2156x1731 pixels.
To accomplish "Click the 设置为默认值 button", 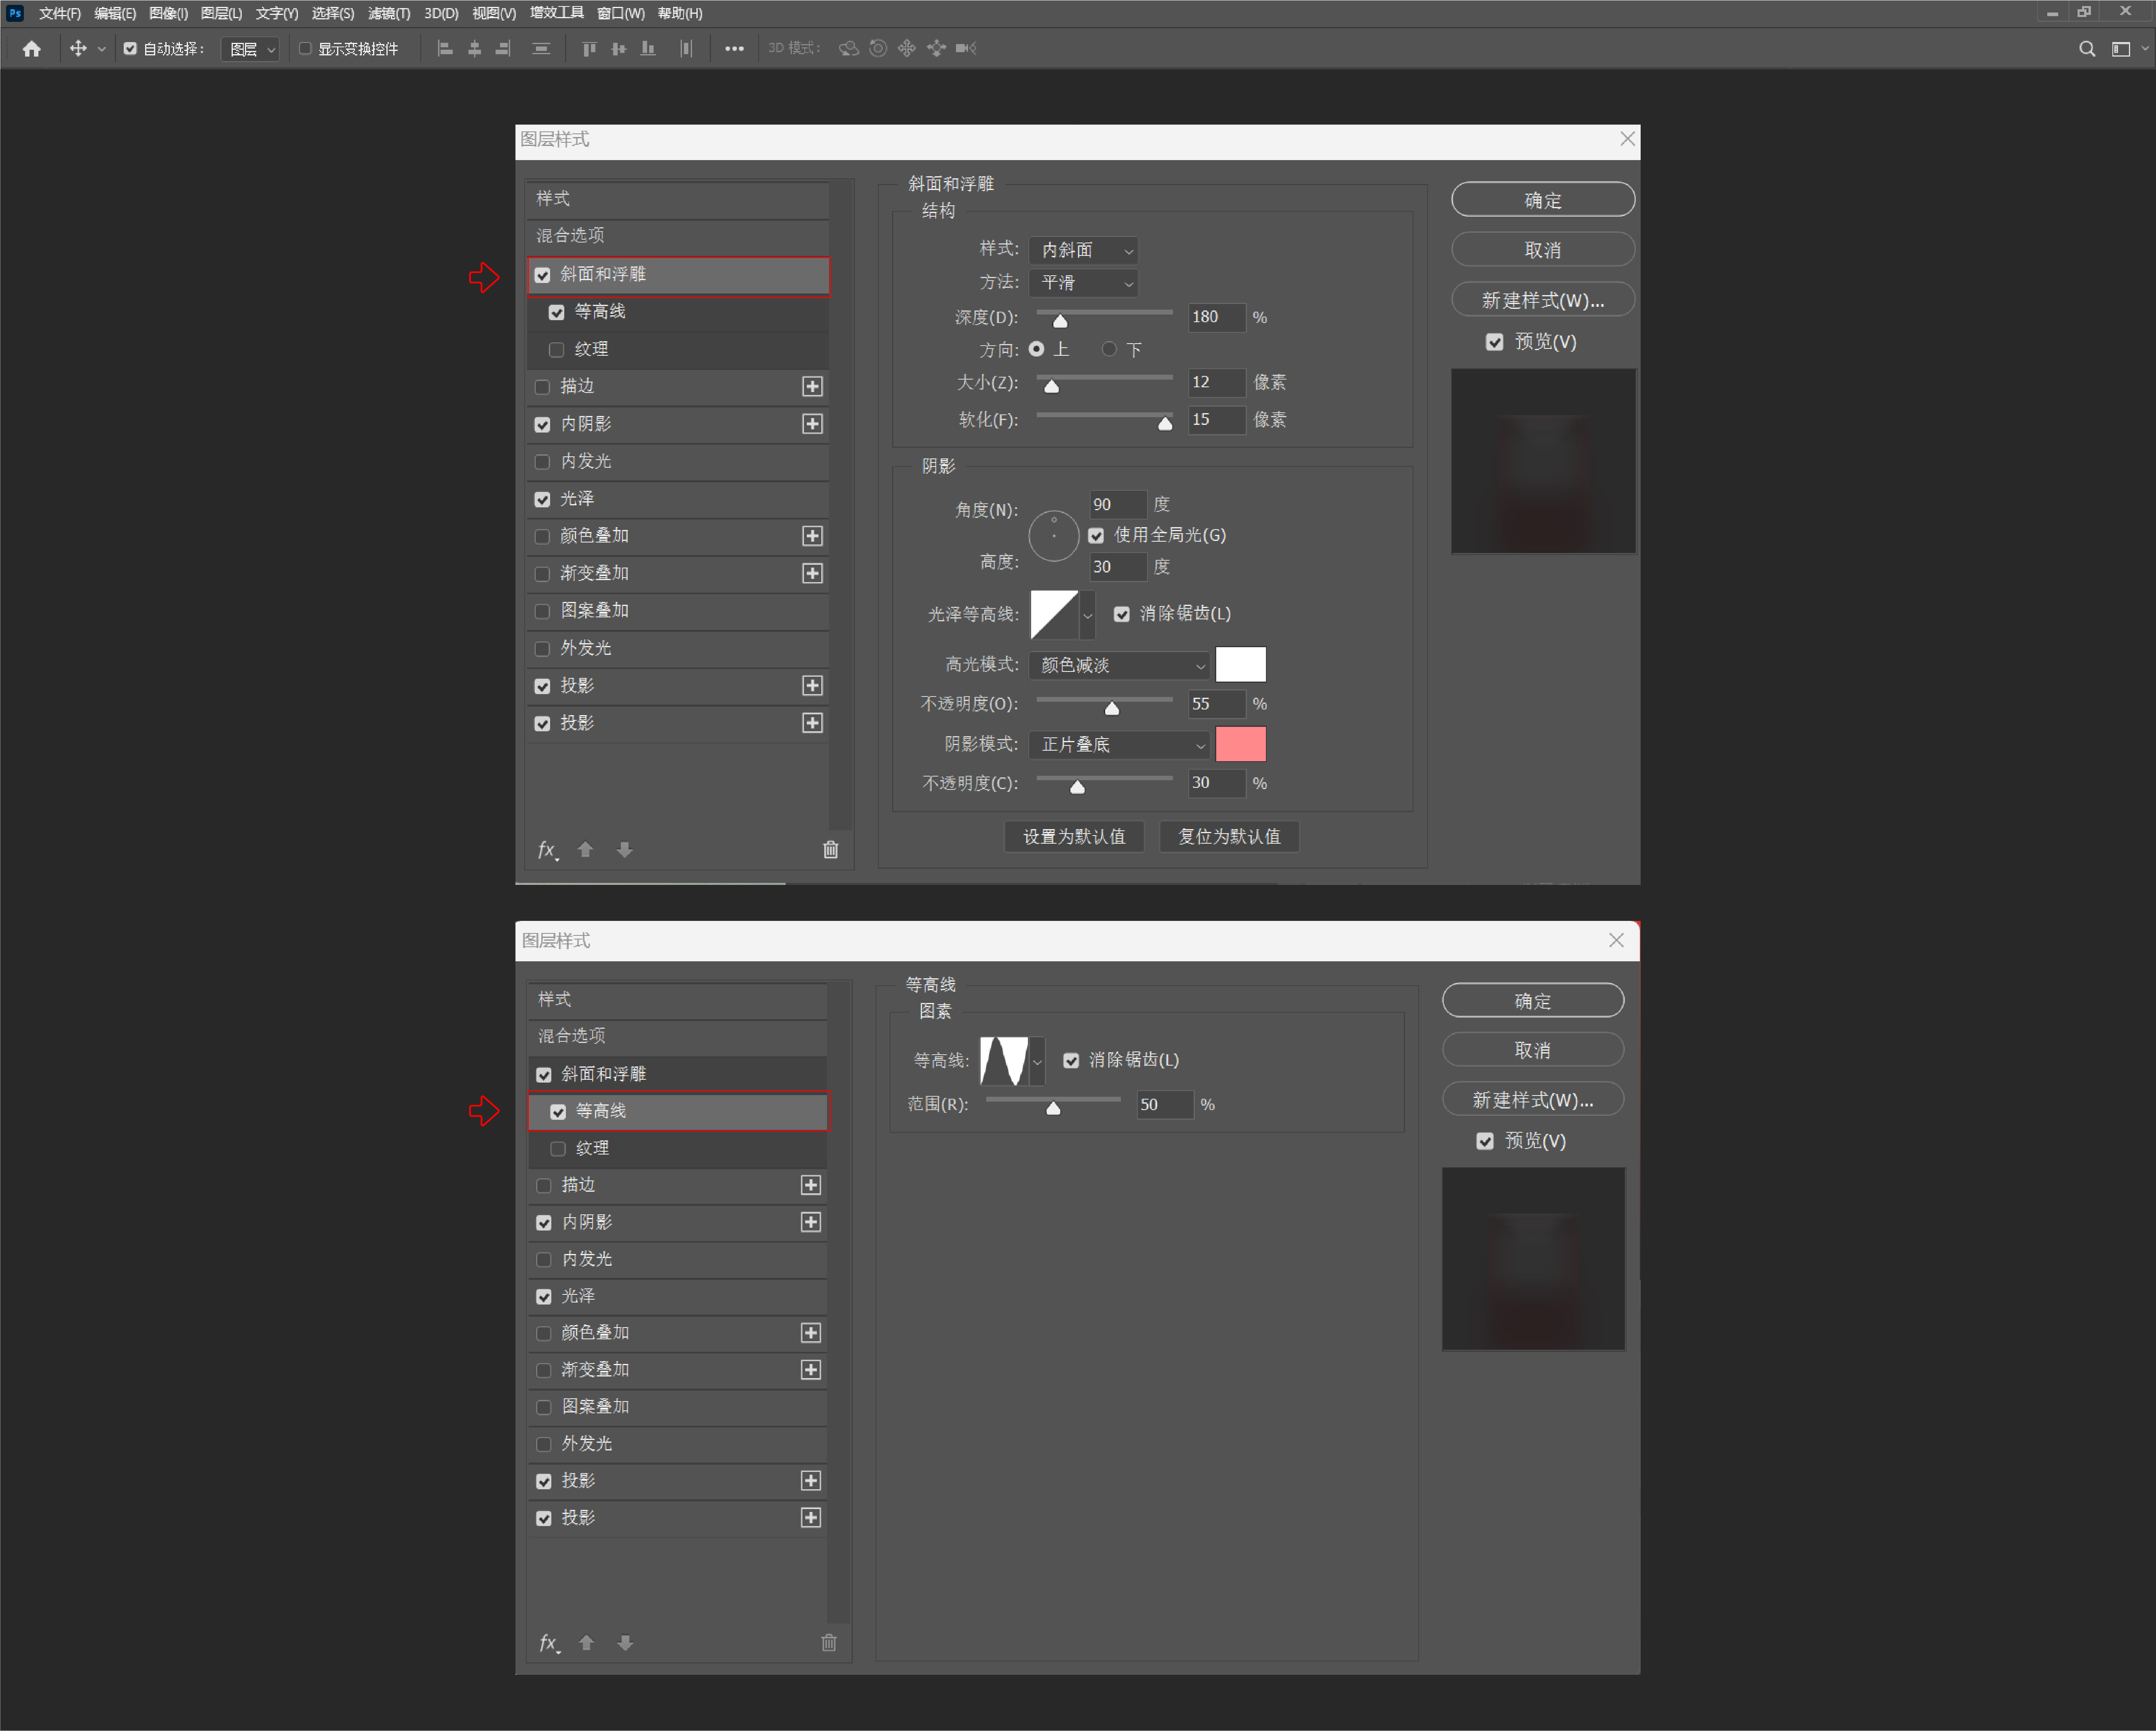I will (x=1074, y=837).
